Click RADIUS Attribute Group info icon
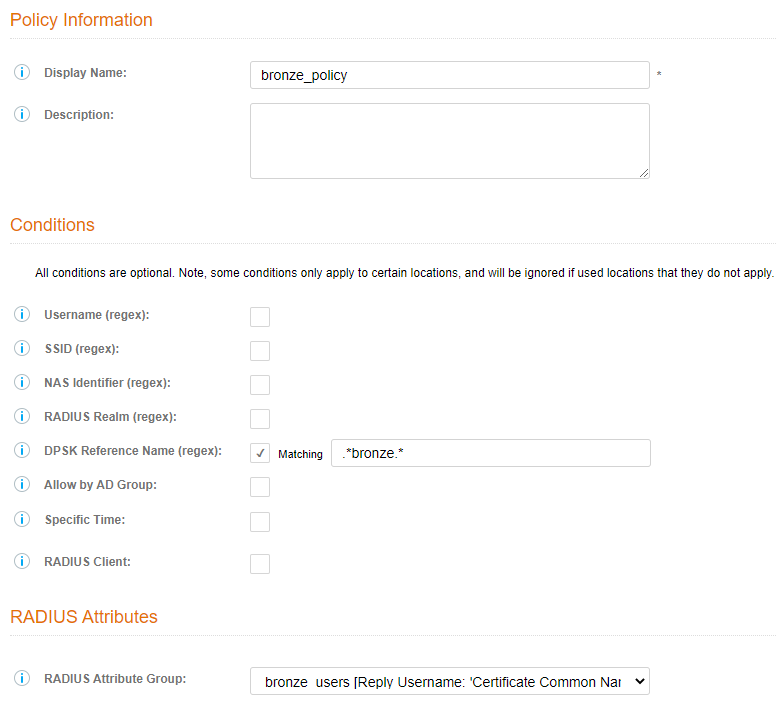This screenshot has width=777, height=704. [x=22, y=679]
